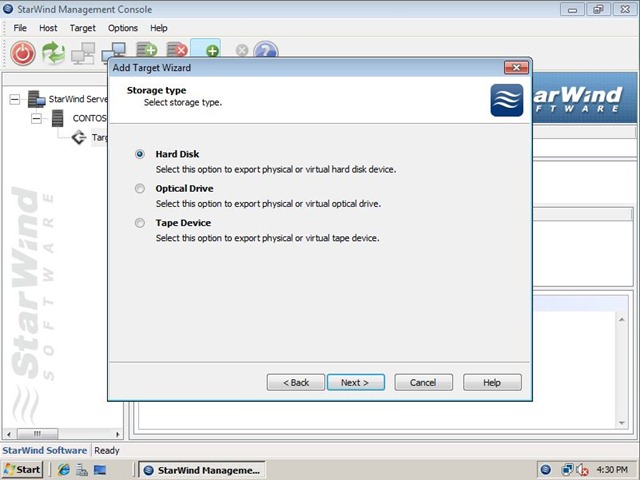Click the 'Storage type' wizard heading
640x480 pixels.
(x=156, y=90)
